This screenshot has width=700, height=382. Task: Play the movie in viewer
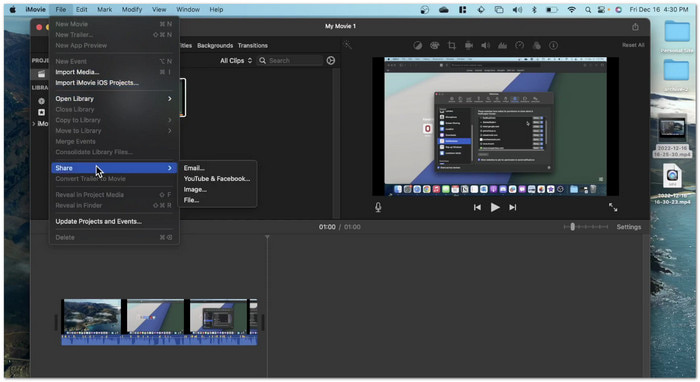coord(495,208)
